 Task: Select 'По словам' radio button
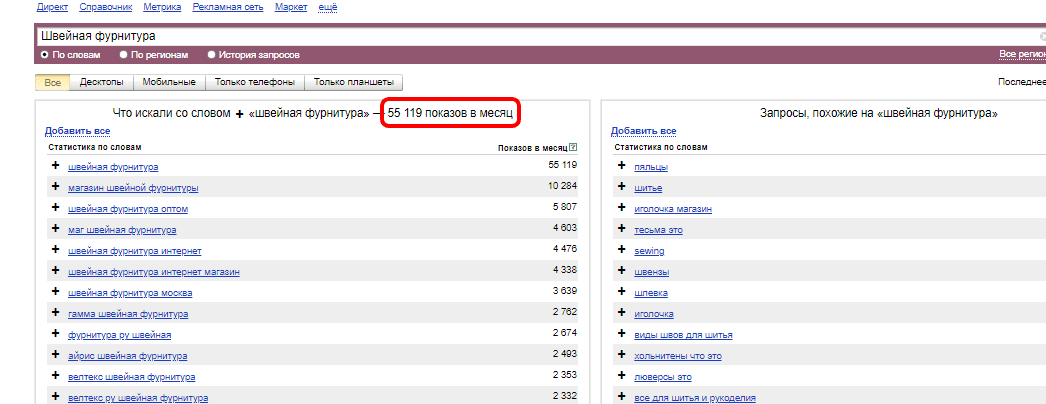click(x=45, y=55)
